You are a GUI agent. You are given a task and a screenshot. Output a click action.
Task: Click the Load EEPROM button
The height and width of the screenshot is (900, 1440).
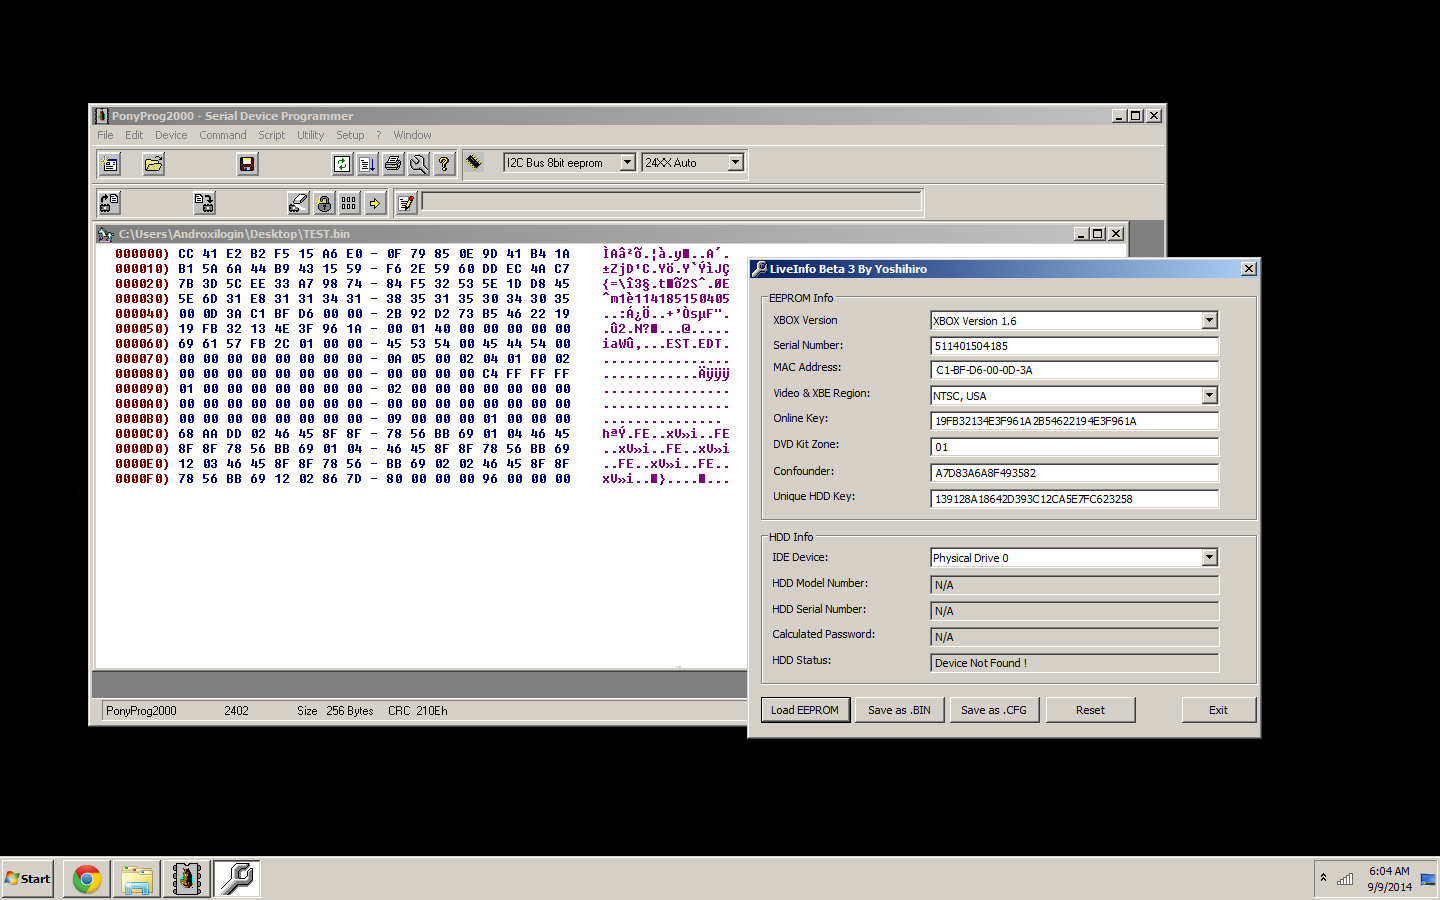[x=805, y=710]
